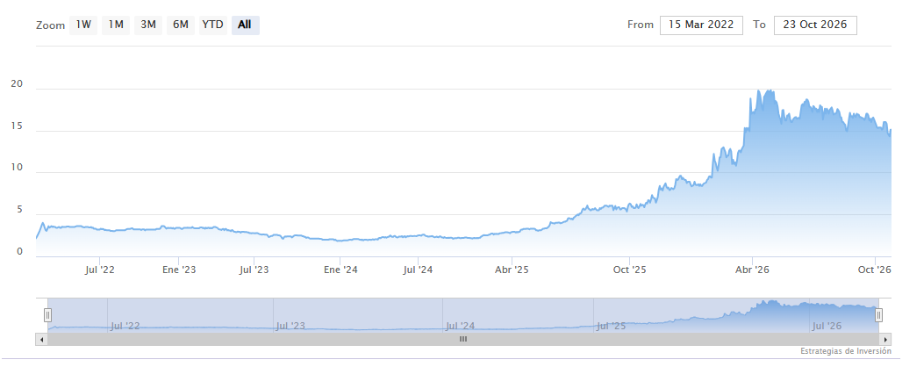Select the 1M zoom range
Image resolution: width=901 pixels, height=367 pixels.
116,25
